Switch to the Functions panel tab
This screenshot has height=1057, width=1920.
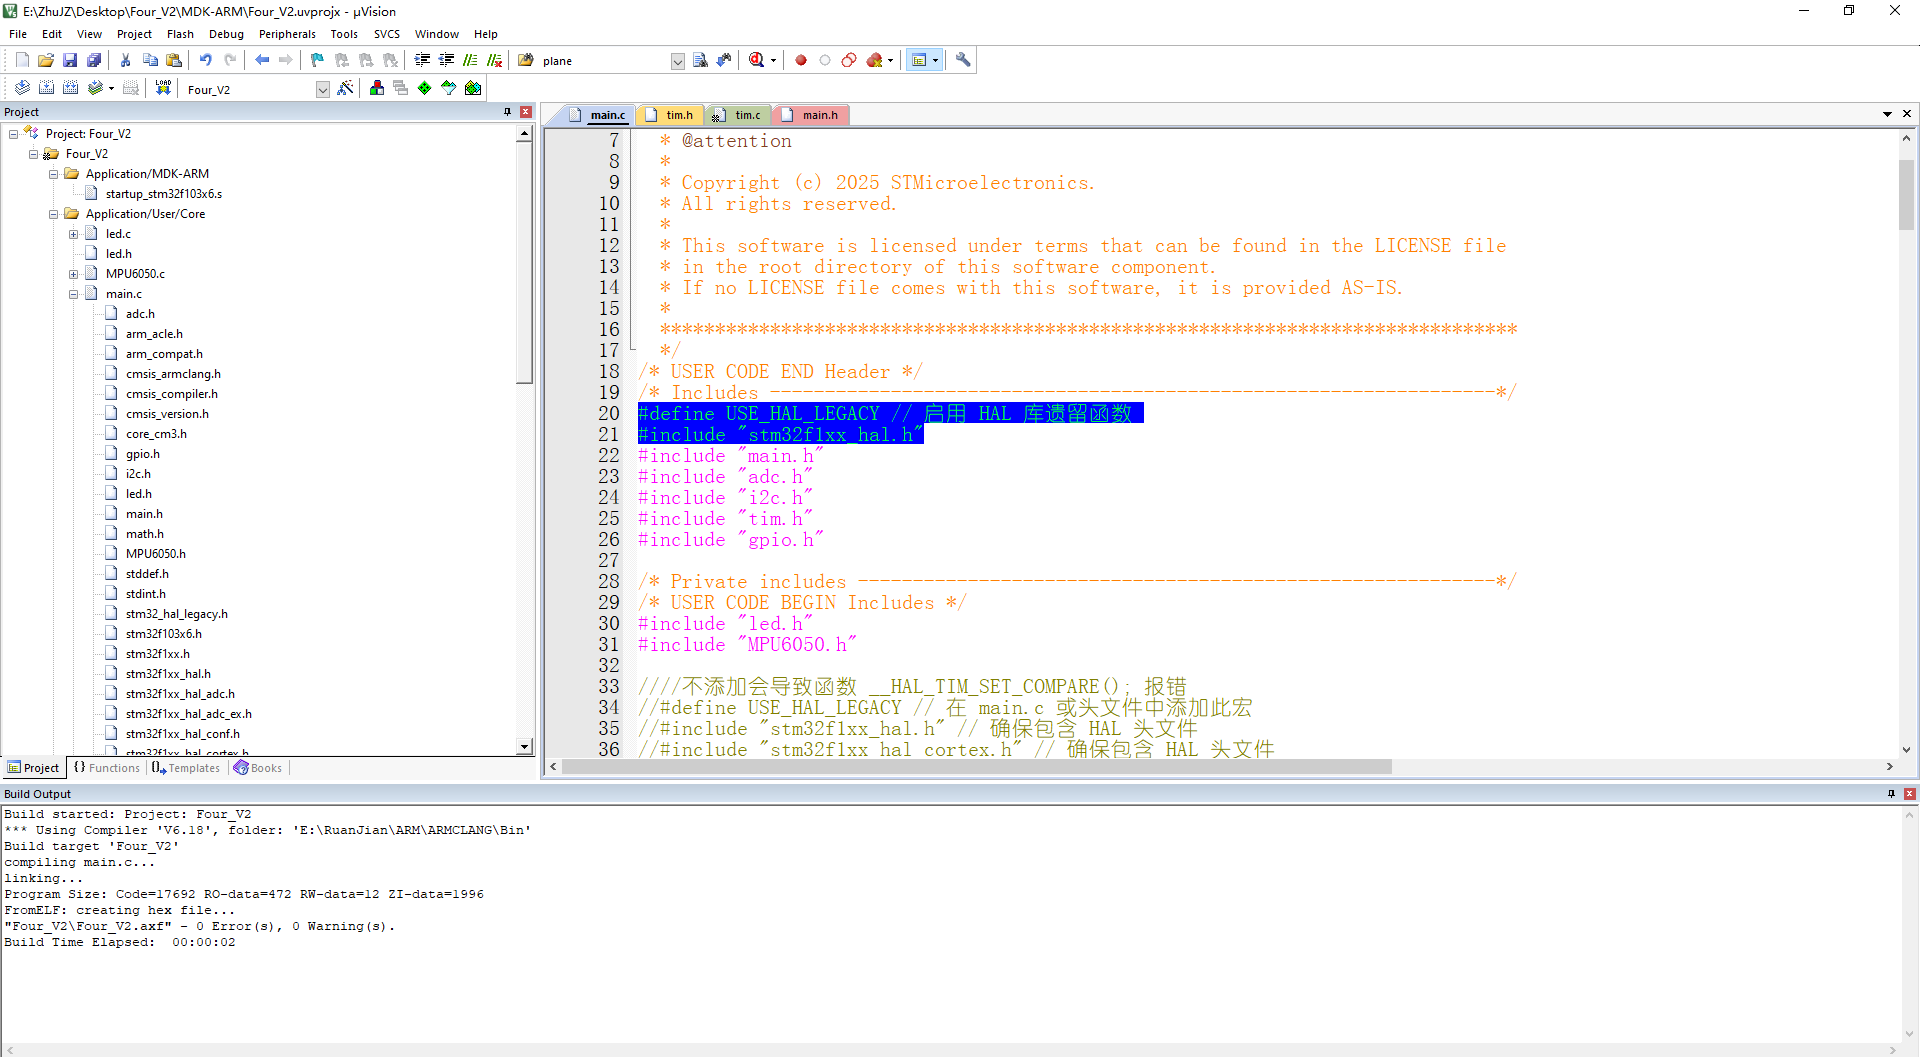(106, 767)
